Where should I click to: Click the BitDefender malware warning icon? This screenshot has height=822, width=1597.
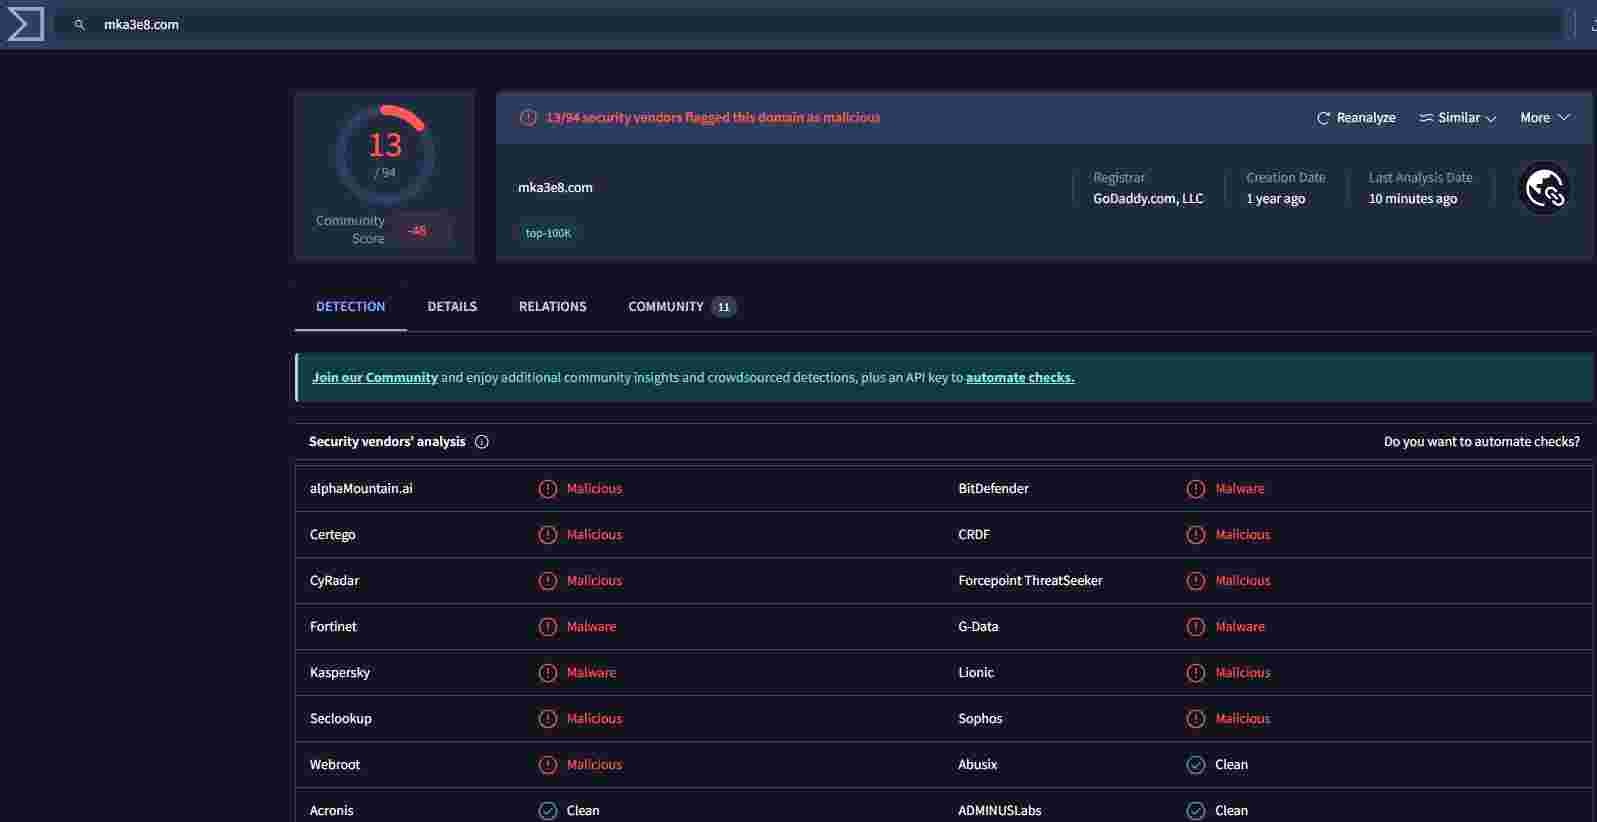tap(1195, 489)
